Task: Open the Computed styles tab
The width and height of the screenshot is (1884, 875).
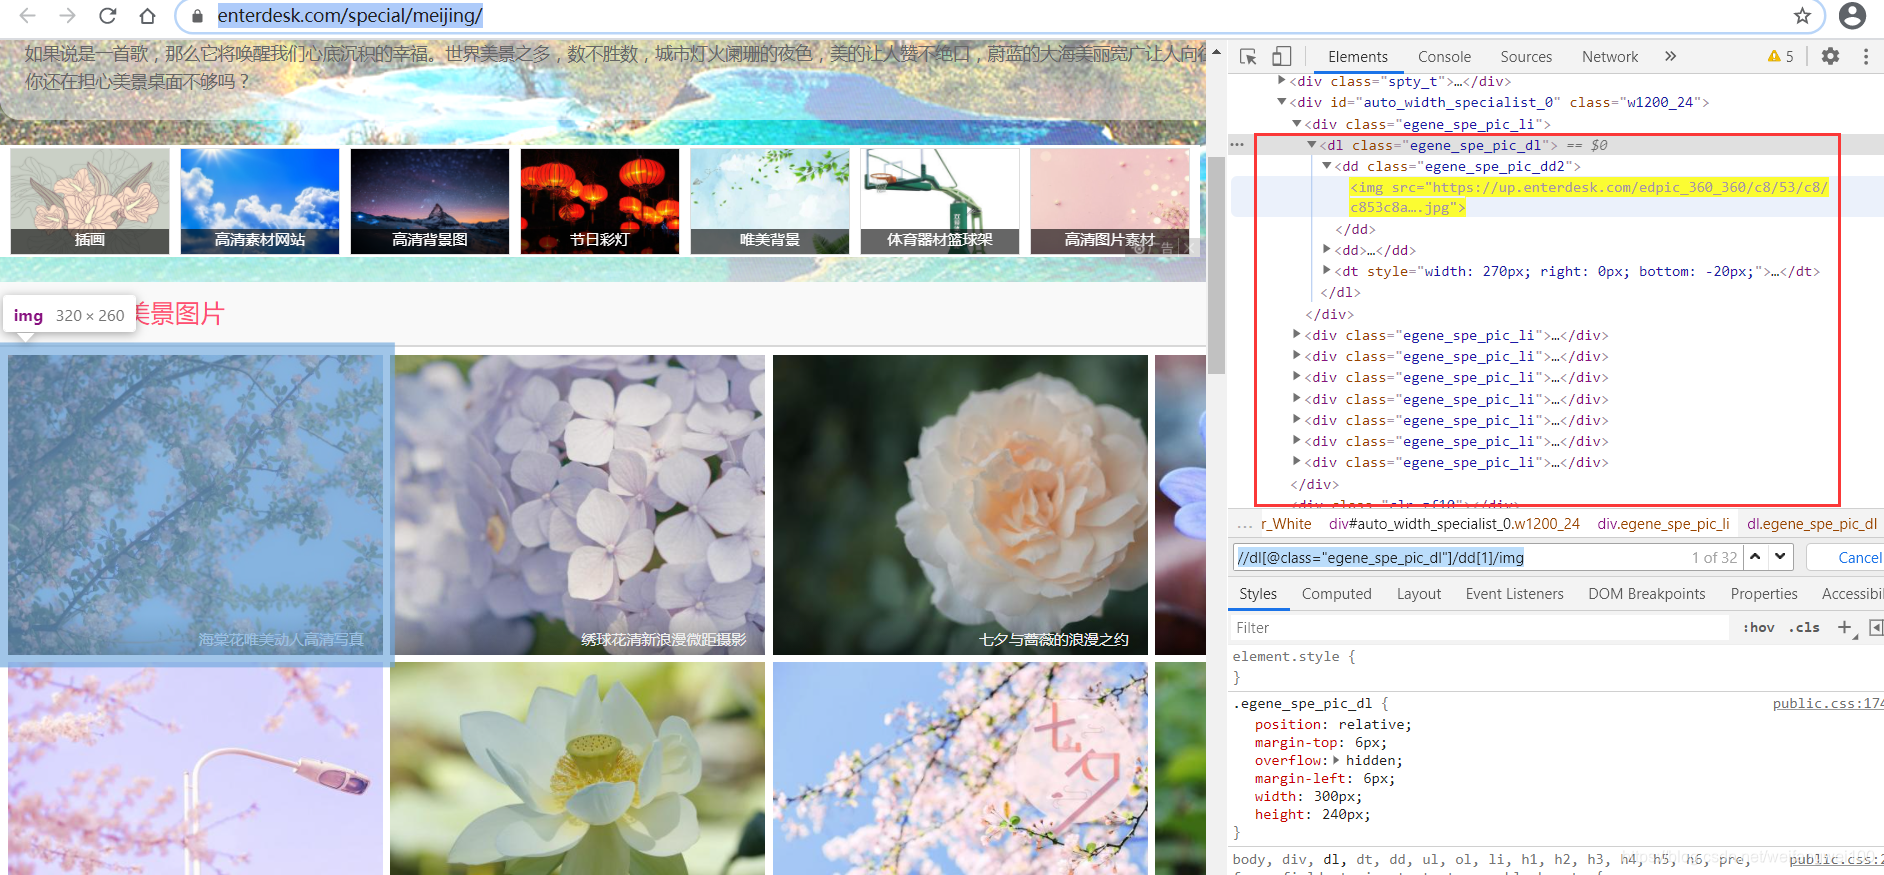Action: (x=1336, y=594)
